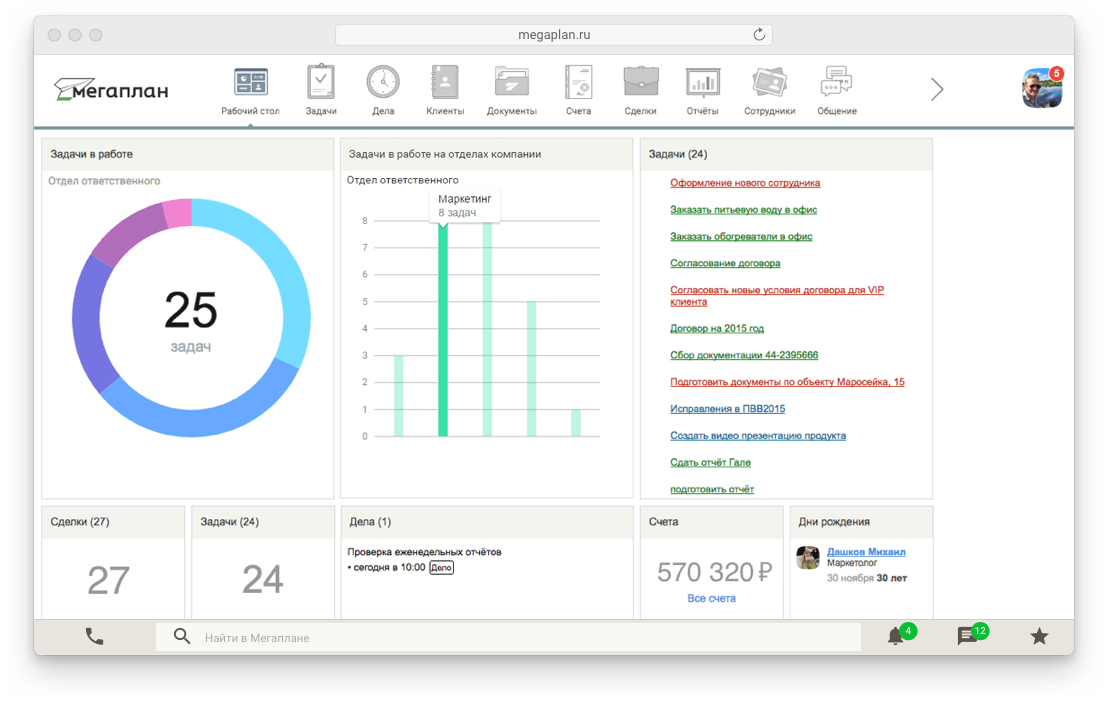The image size is (1116, 706).
Task: Click the favorites star icon
Action: pos(1039,636)
